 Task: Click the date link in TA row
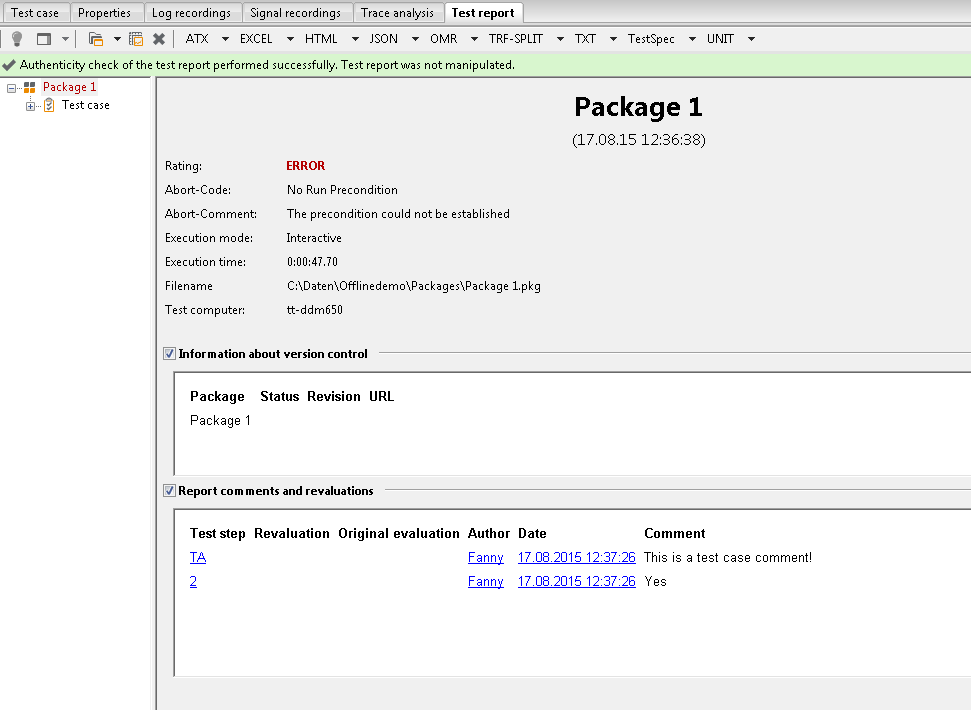577,558
